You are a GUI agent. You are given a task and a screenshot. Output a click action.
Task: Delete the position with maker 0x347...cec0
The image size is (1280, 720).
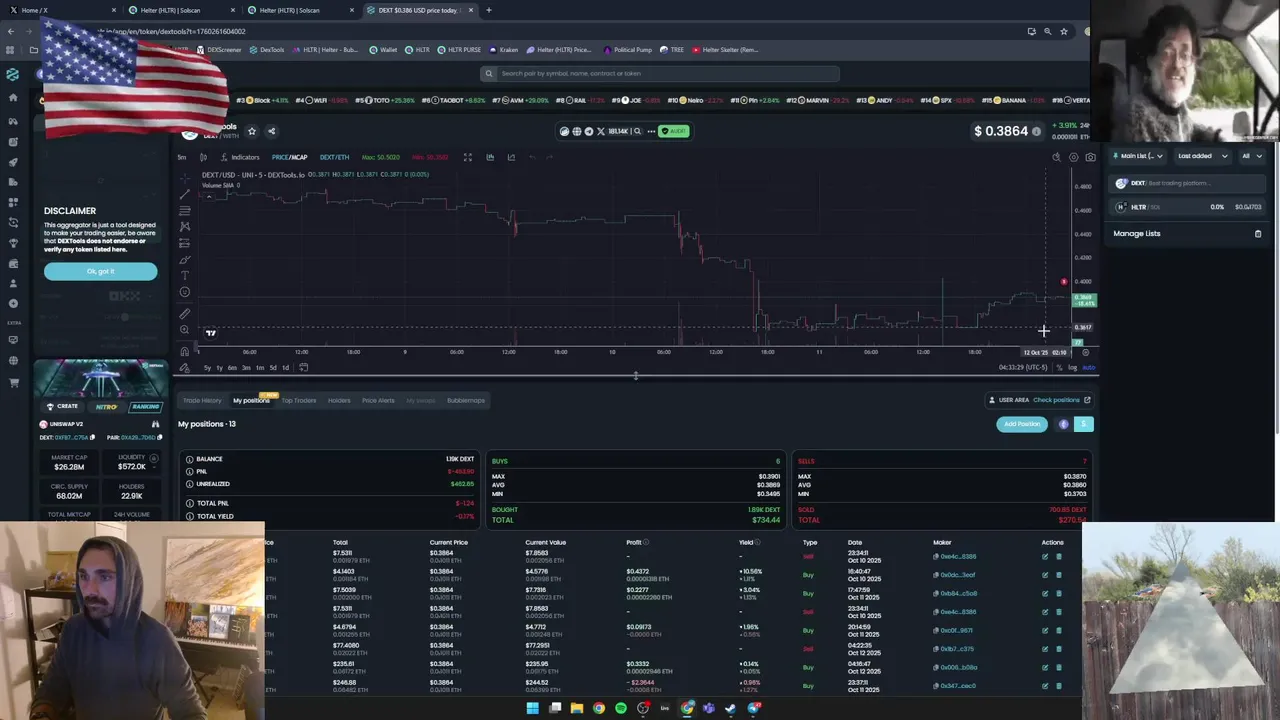1058,686
